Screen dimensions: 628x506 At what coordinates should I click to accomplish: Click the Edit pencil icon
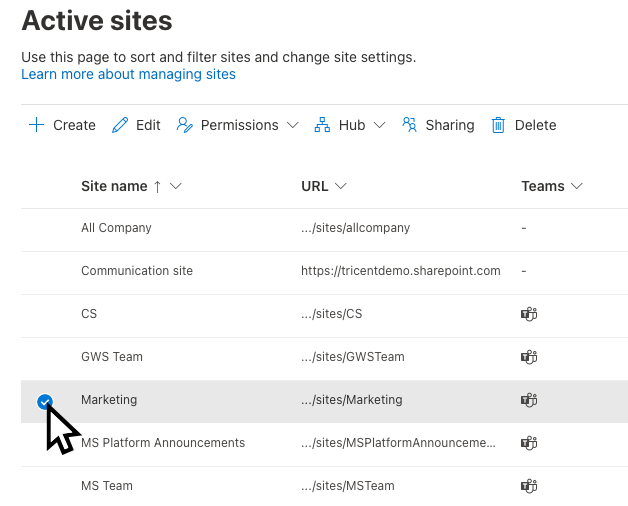point(121,125)
